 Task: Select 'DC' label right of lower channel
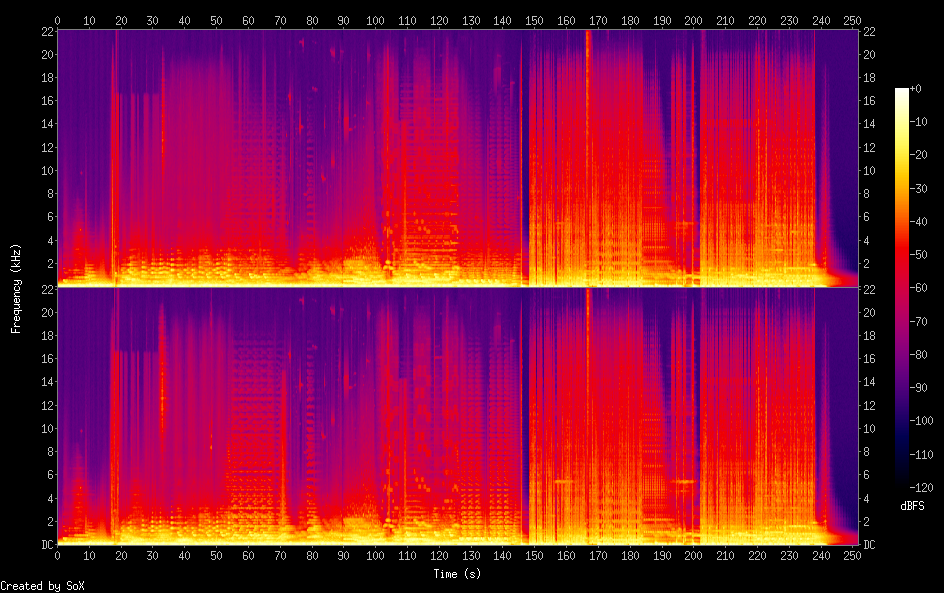(869, 545)
